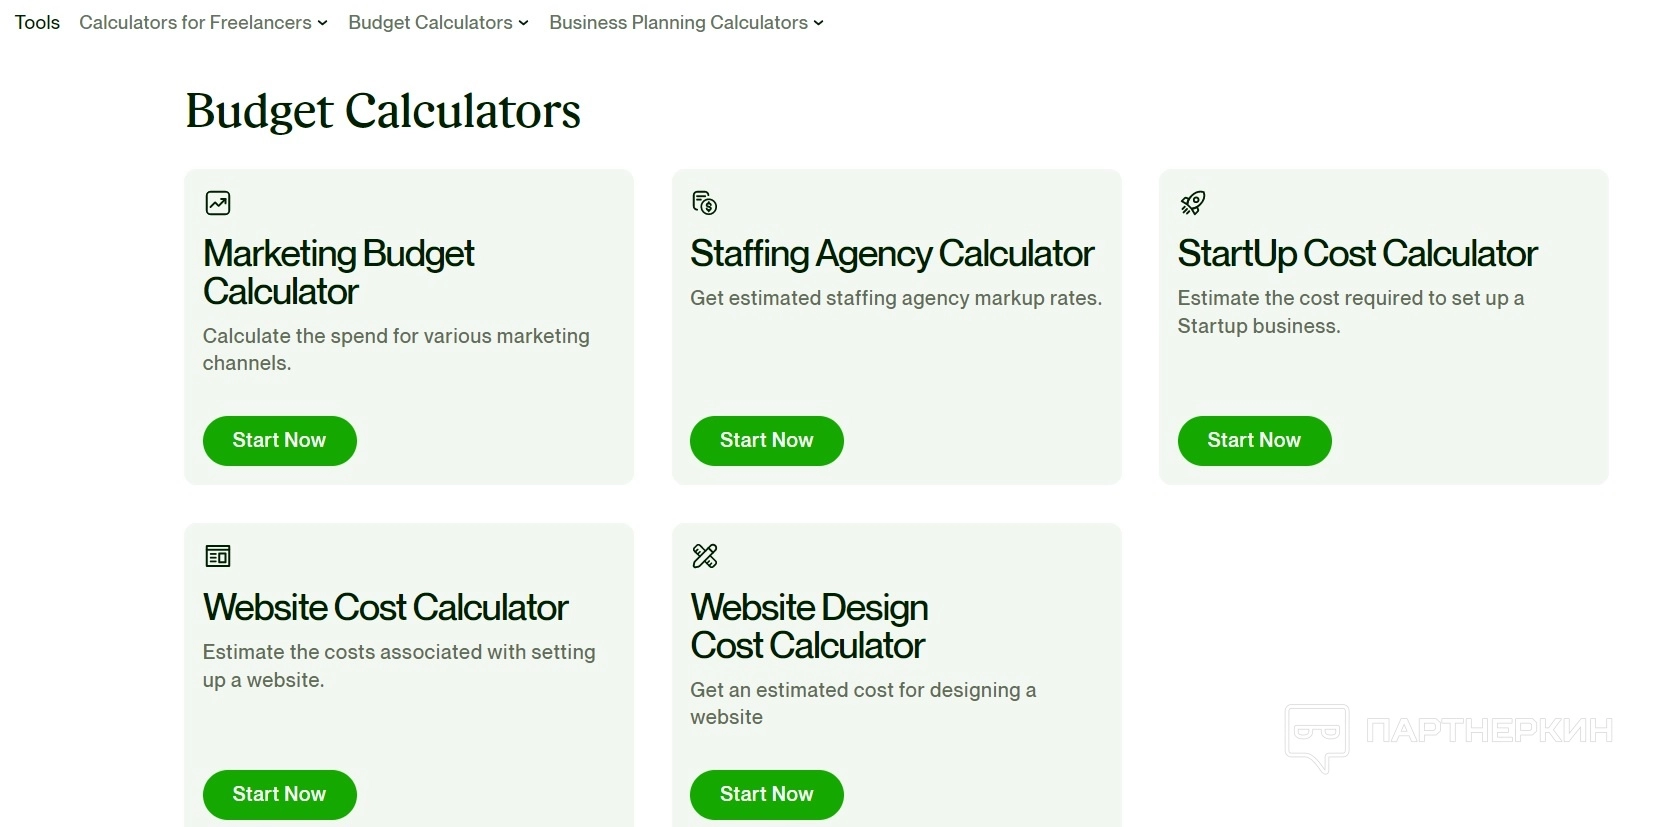
Task: Click the Website Design Cost Calculator heading
Action: pyautogui.click(x=809, y=626)
